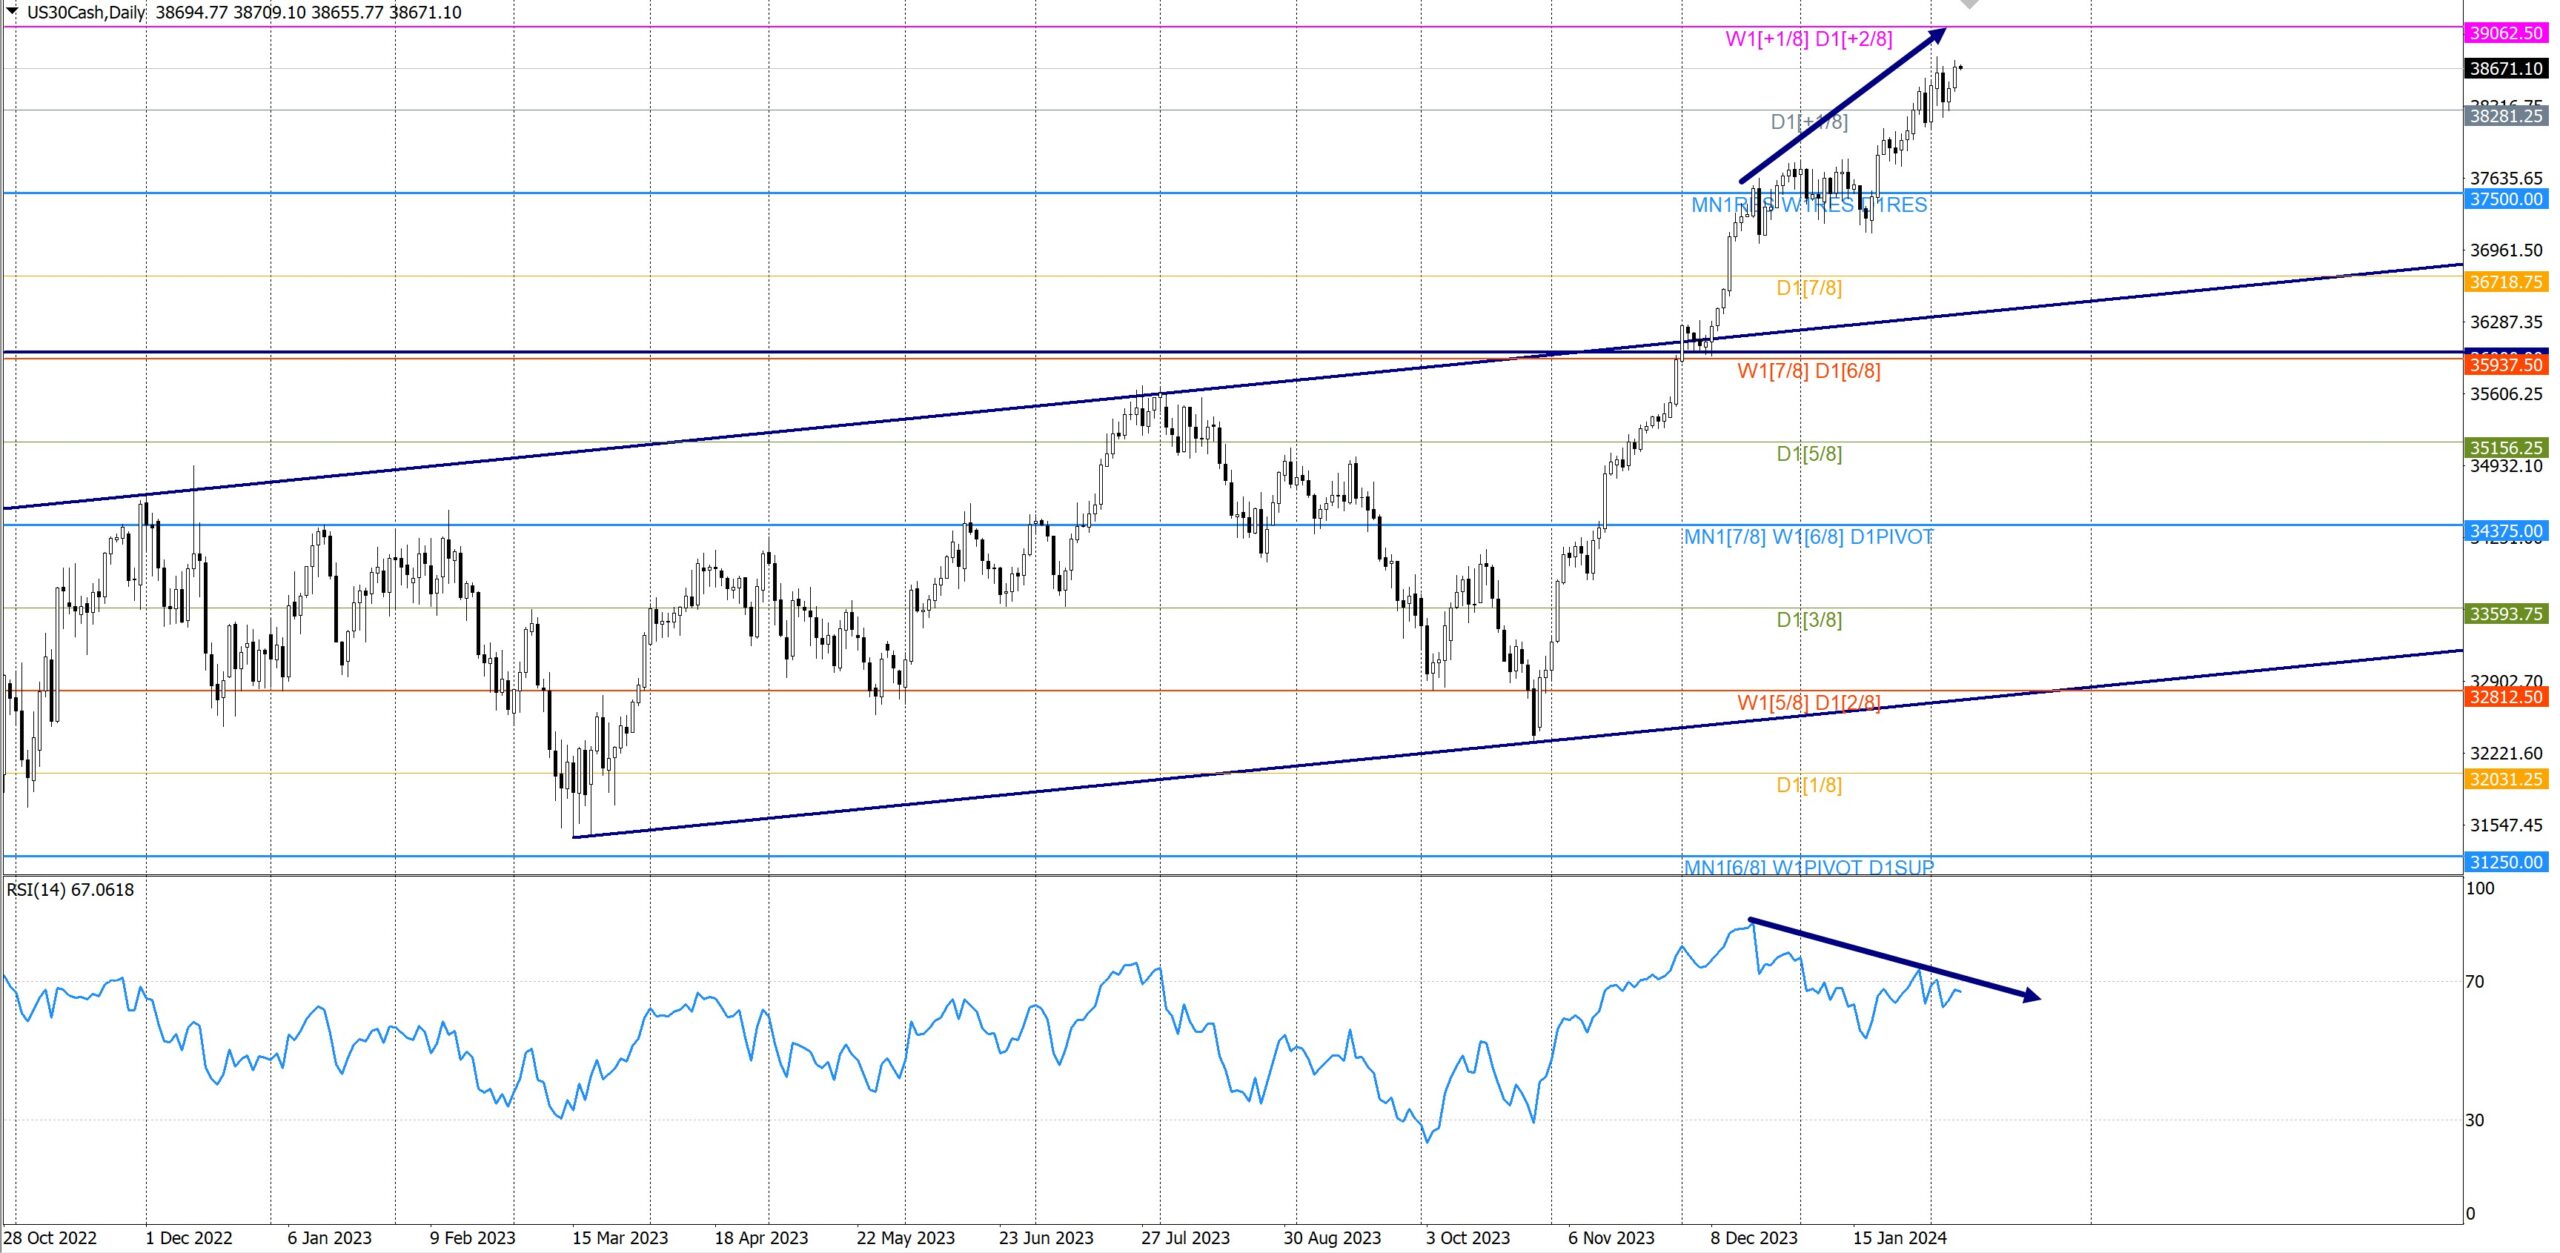
Task: Click the magenta 39062.50 price tag
Action: 2505,33
